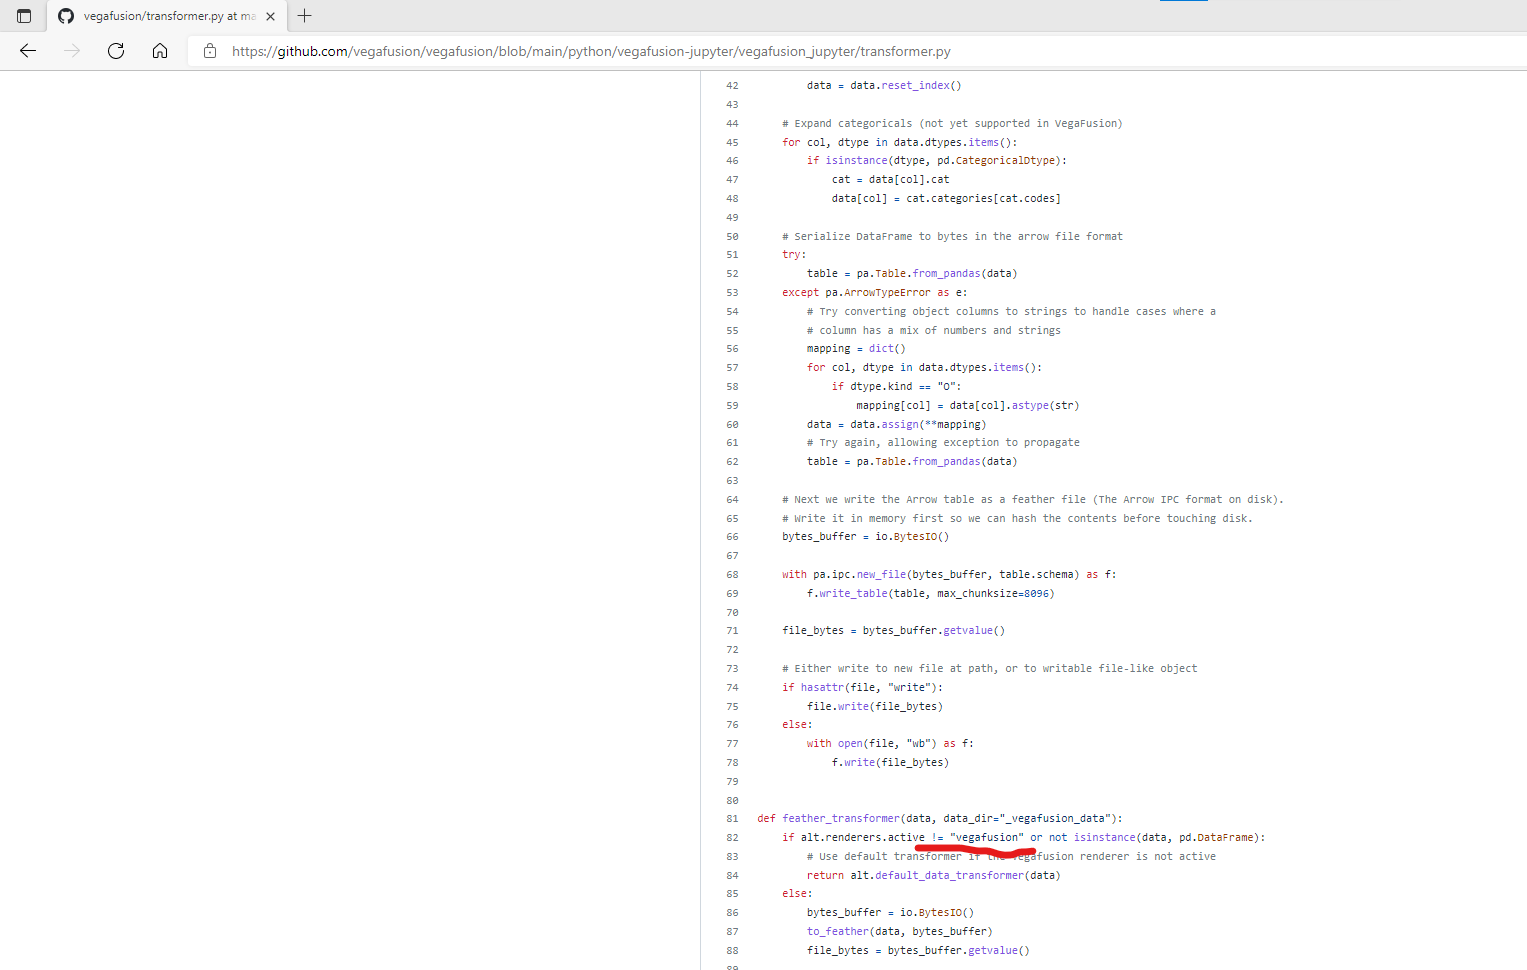1527x970 pixels.
Task: Click new_file on line 68
Action: pos(881,575)
